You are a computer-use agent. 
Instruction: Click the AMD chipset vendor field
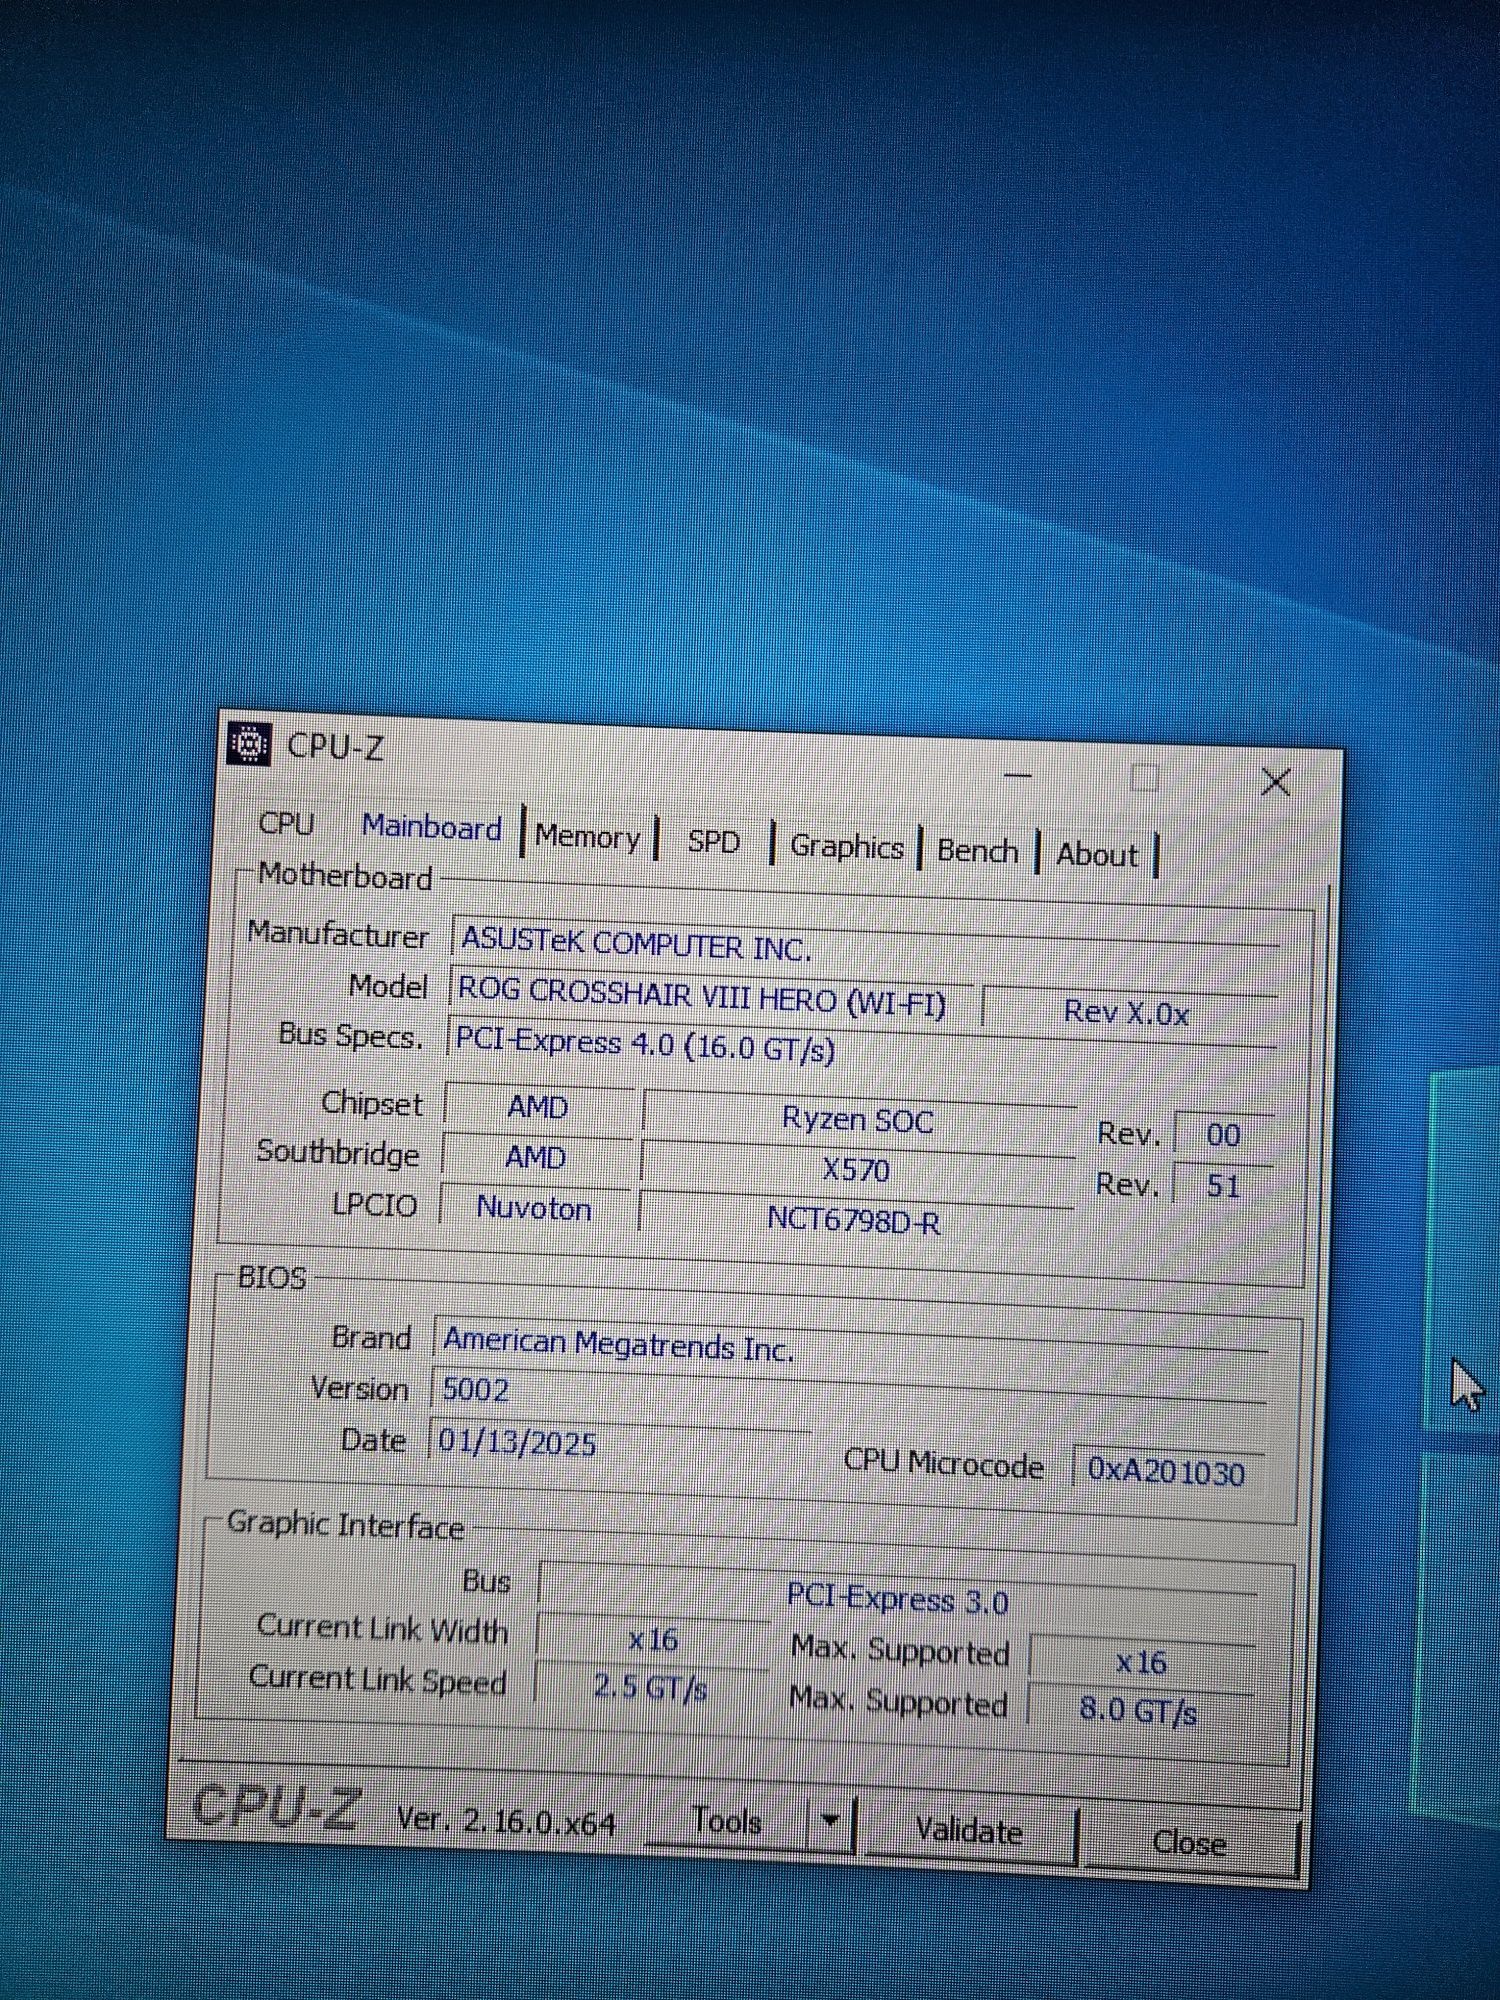coord(538,1107)
